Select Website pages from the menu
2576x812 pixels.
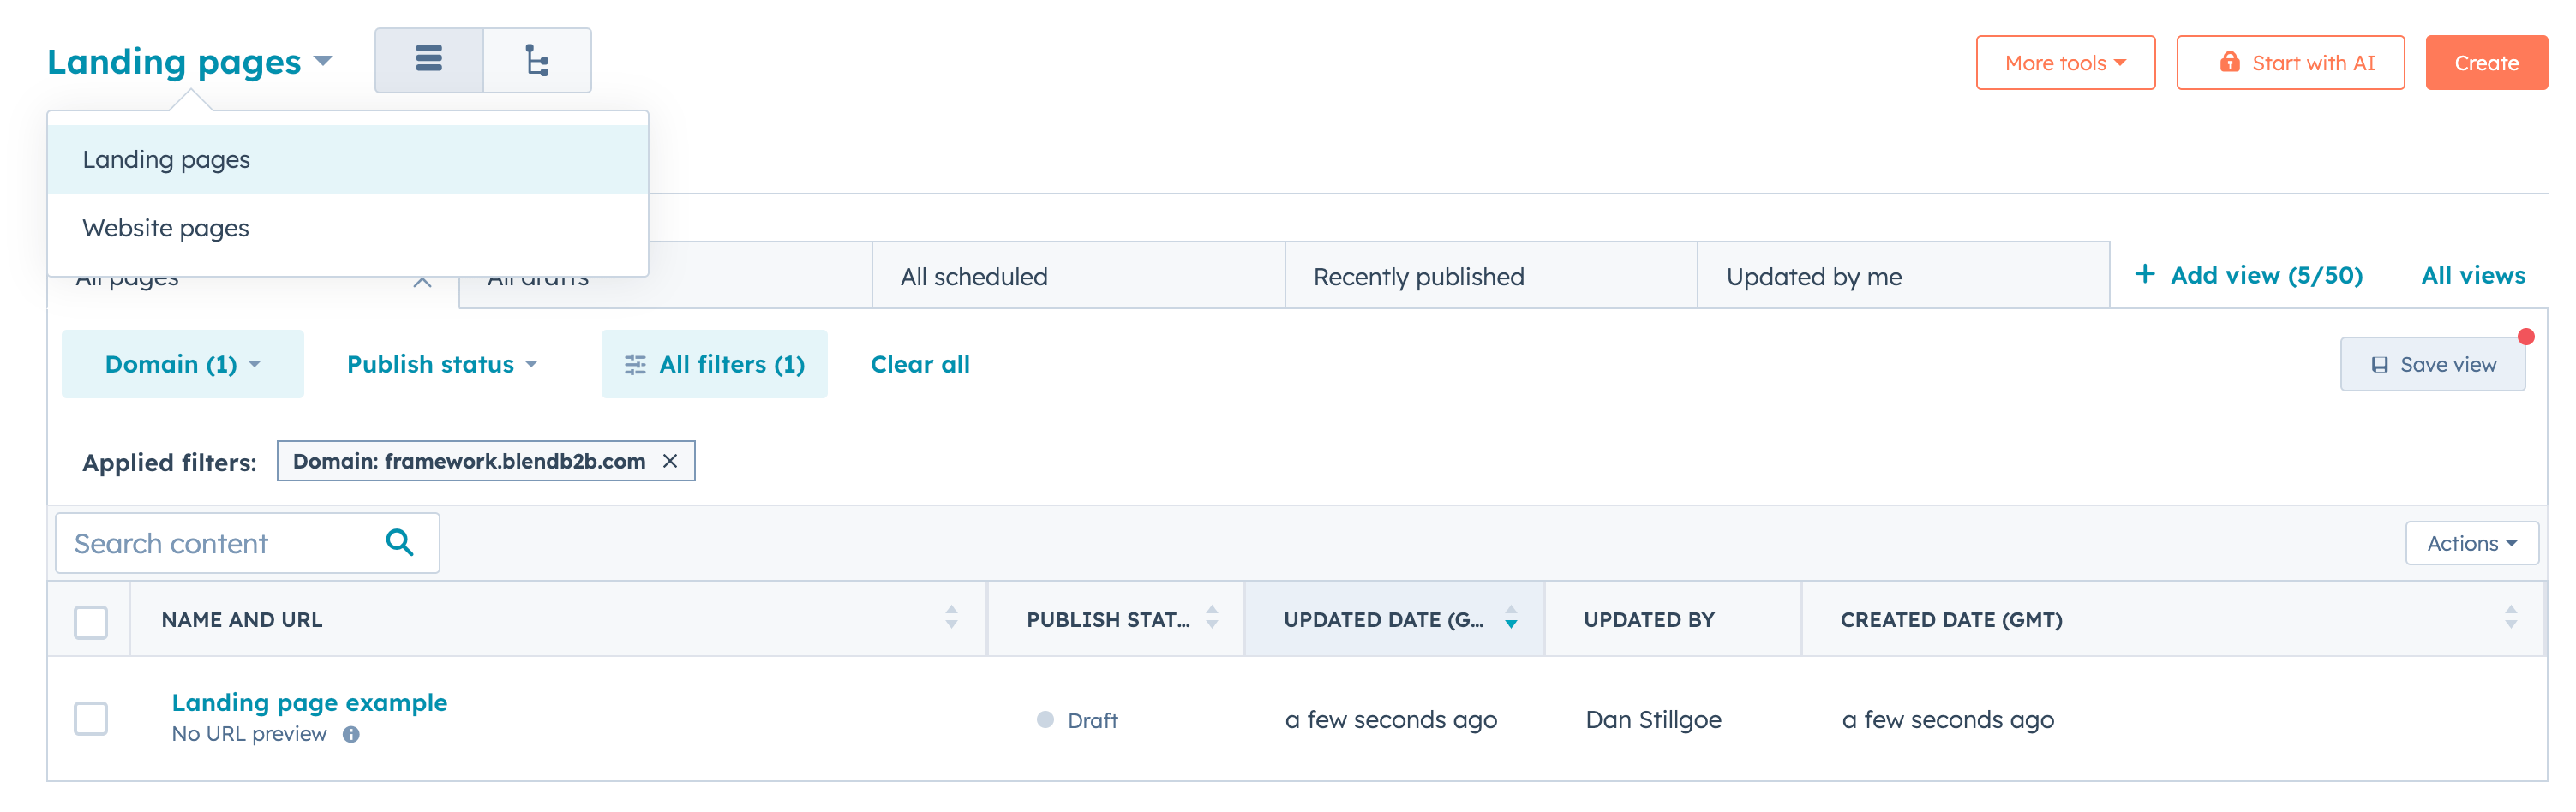click(x=165, y=227)
